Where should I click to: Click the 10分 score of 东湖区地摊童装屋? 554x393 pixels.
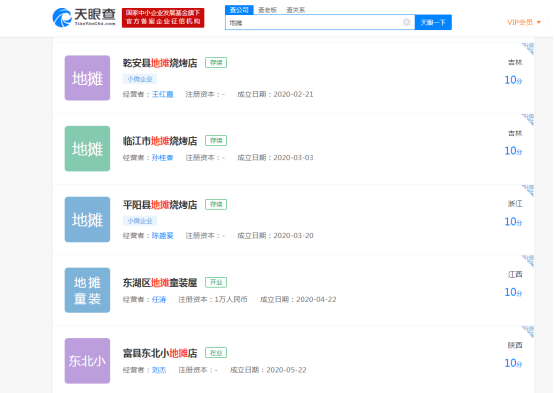tap(513, 292)
